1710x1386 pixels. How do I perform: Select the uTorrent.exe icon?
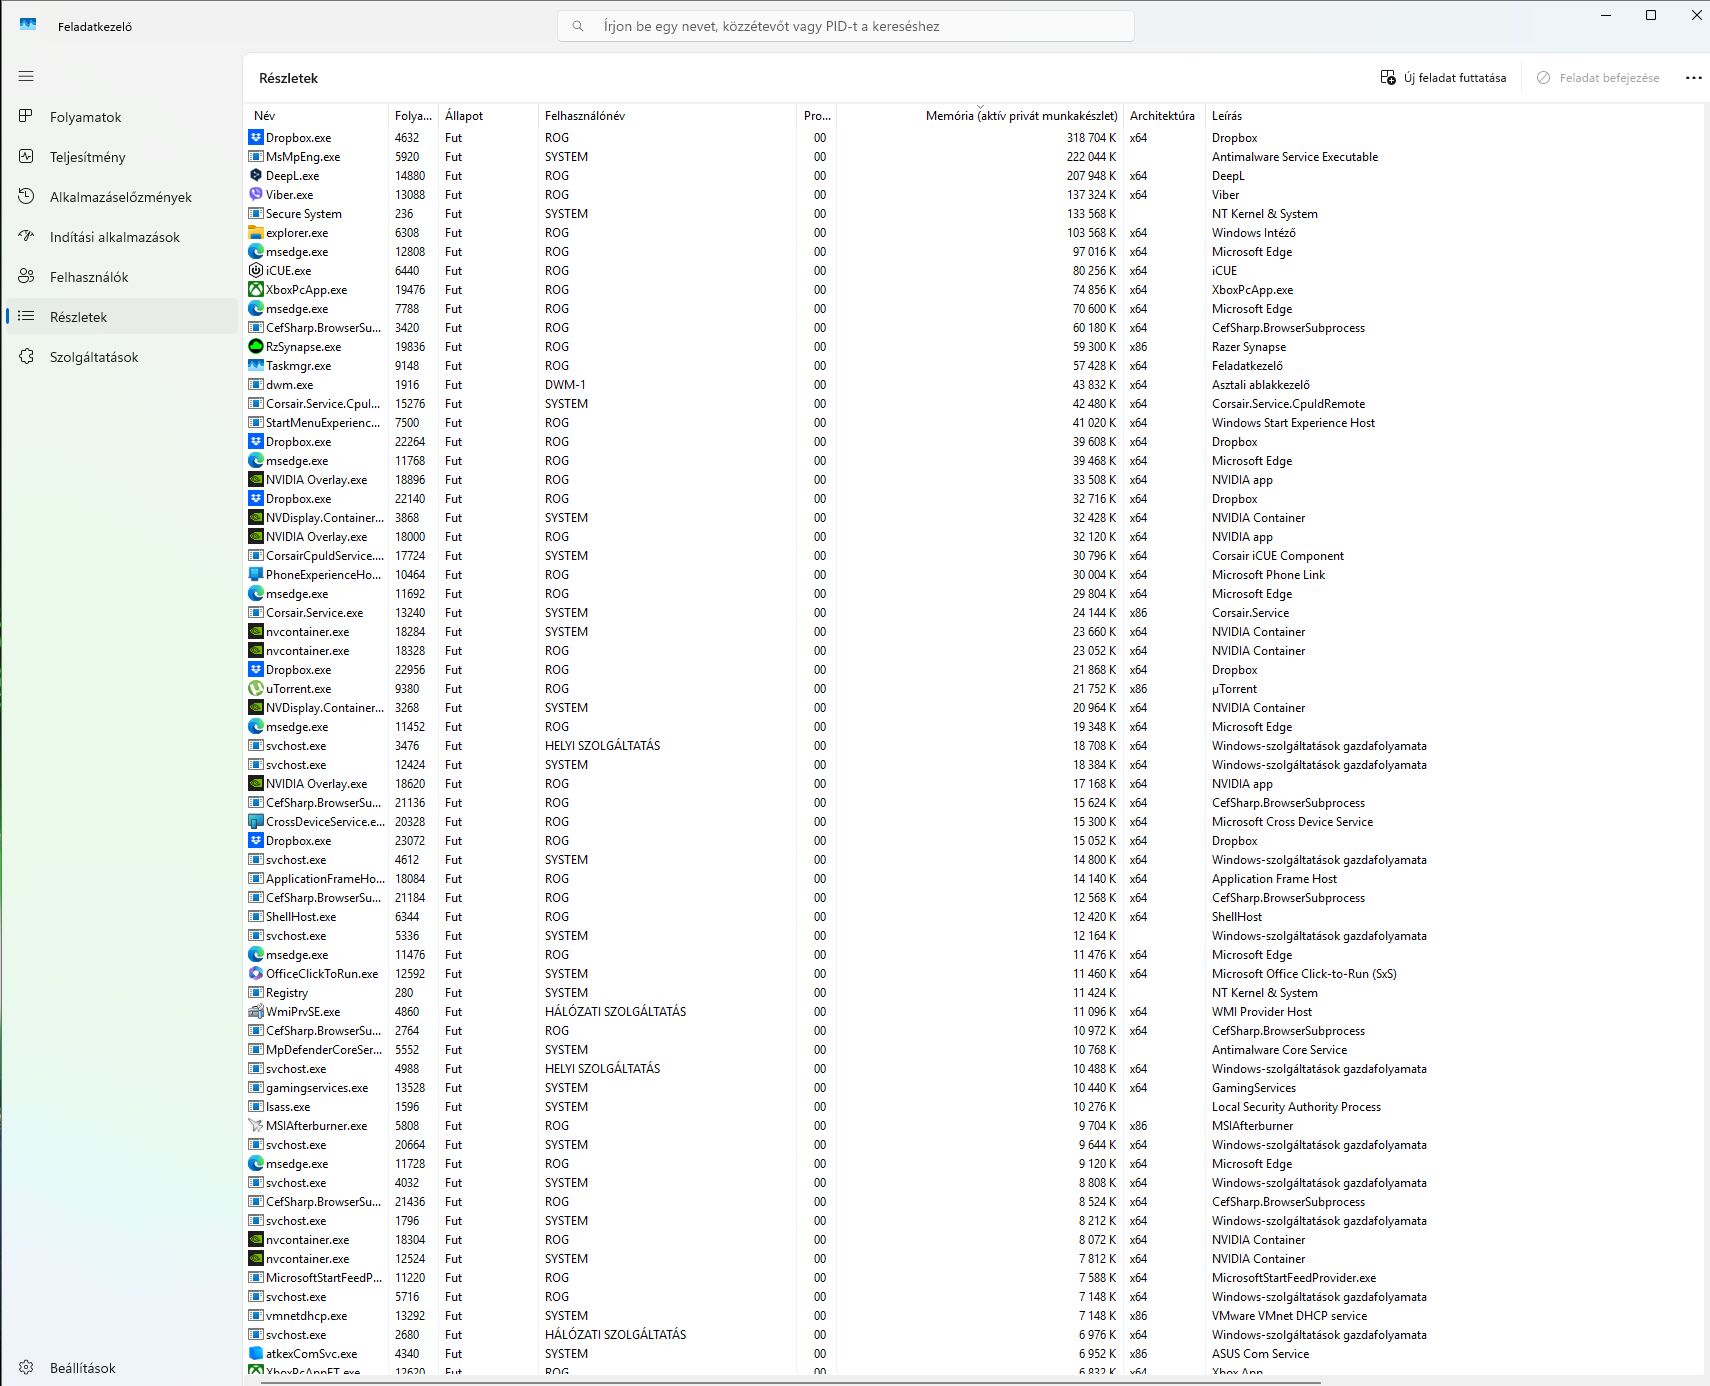256,689
